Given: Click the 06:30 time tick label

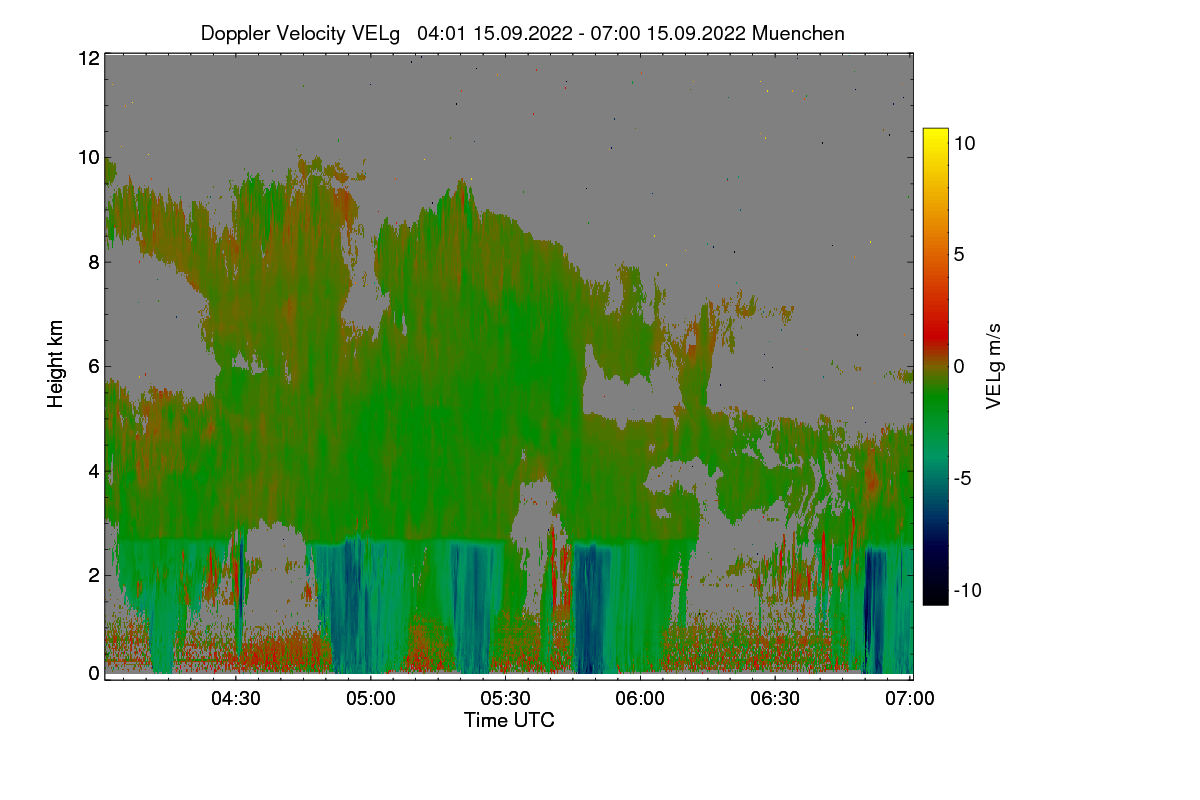Looking at the screenshot, I should (775, 699).
